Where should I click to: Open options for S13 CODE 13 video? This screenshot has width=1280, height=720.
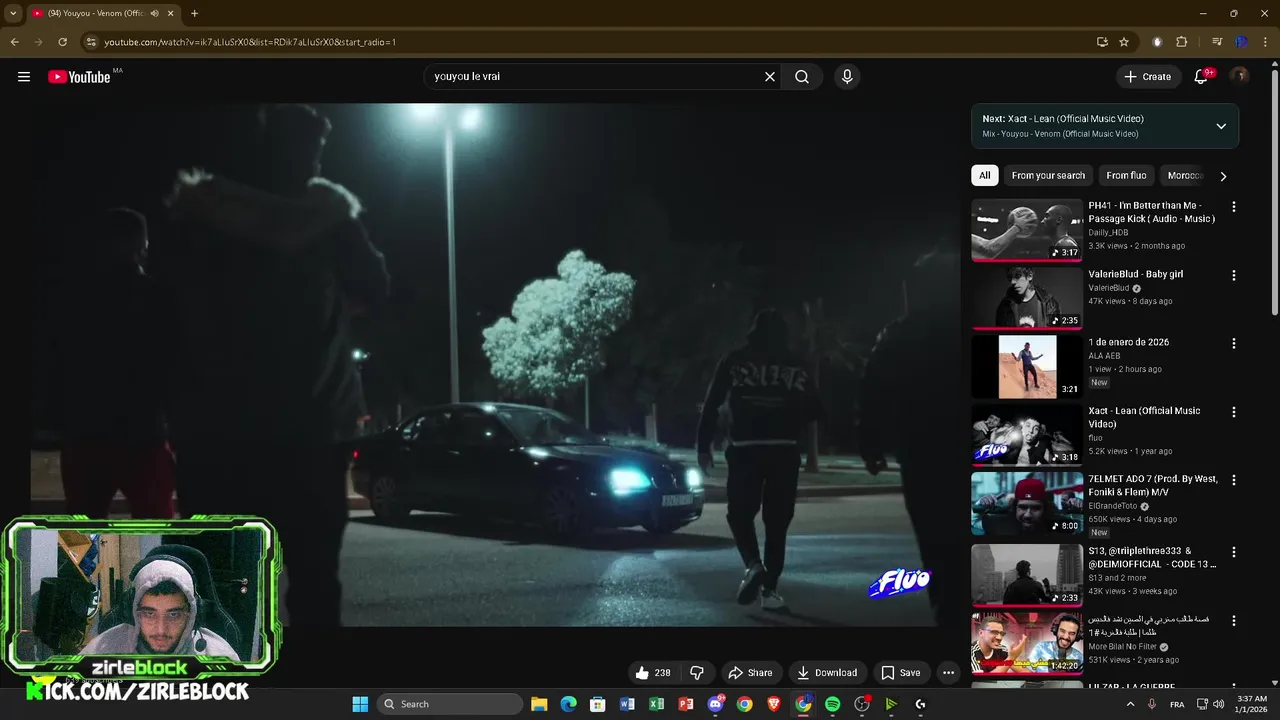[1233, 552]
